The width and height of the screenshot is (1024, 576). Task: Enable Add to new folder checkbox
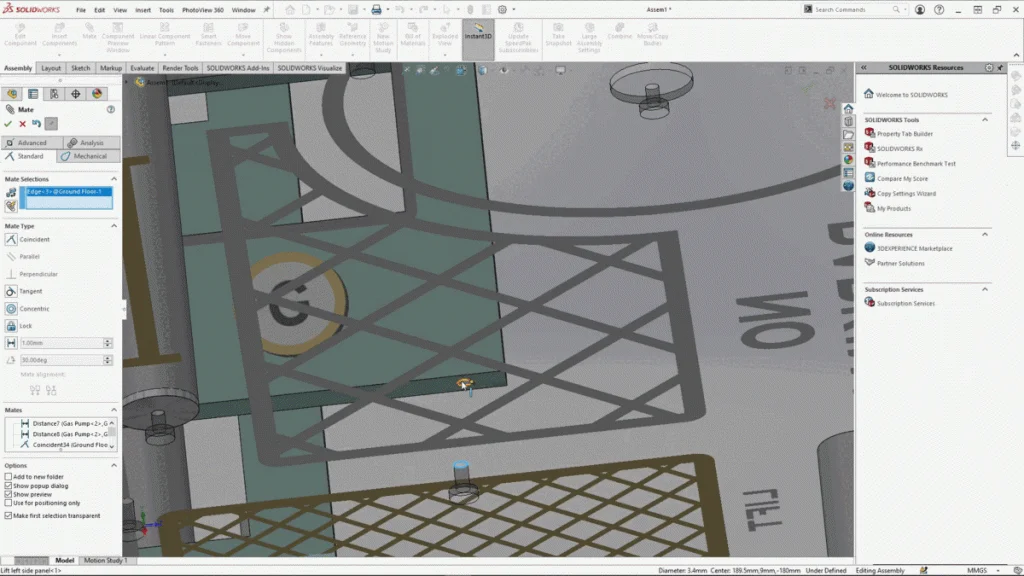coord(9,477)
